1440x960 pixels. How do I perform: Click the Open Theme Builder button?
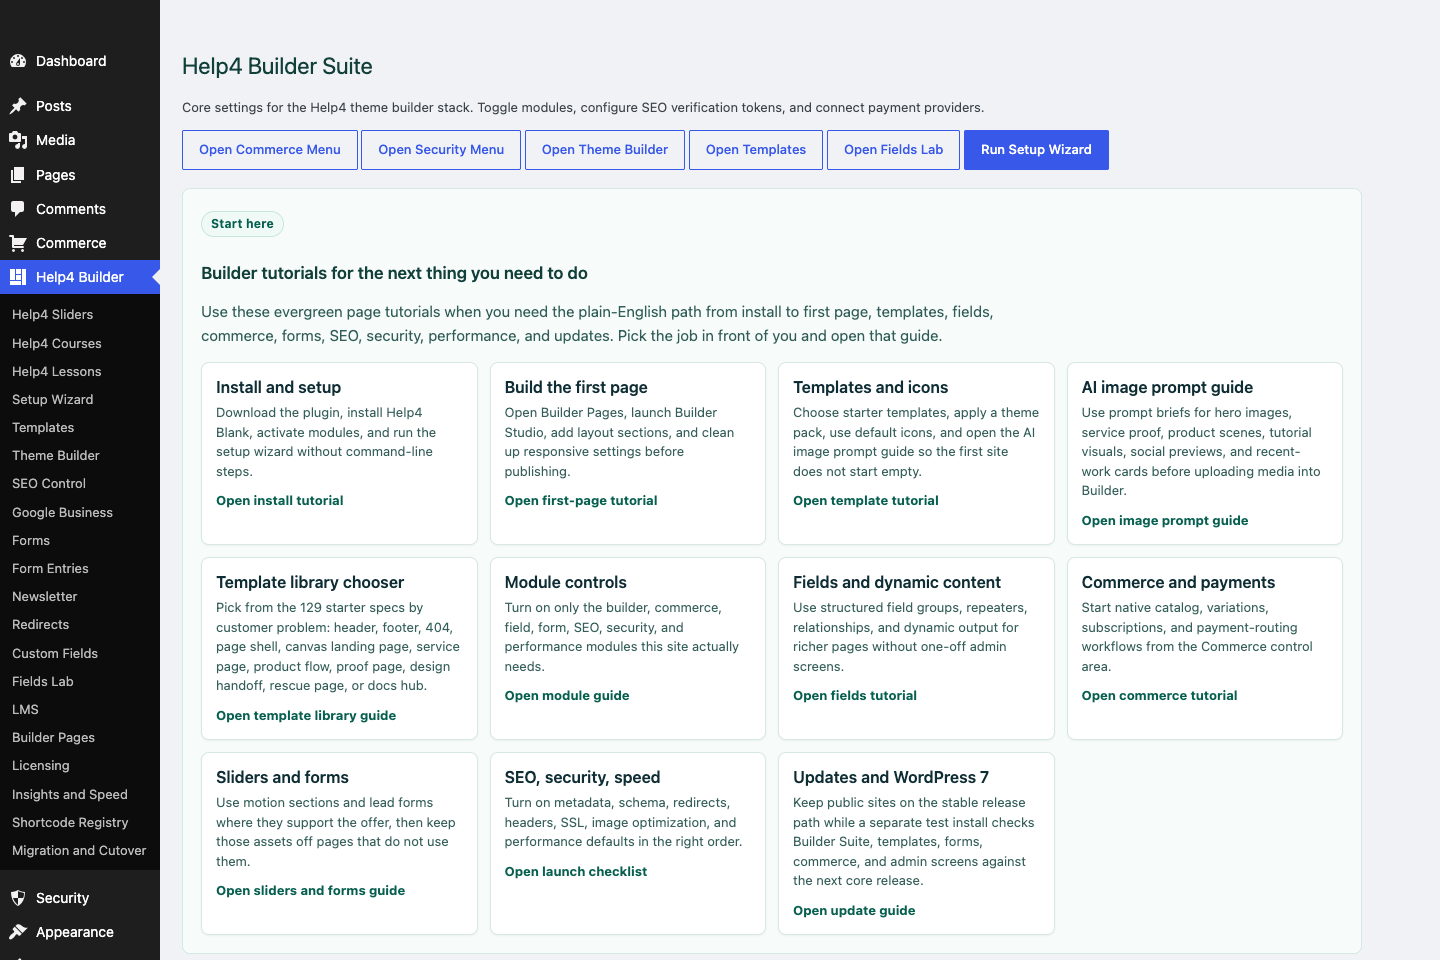click(605, 150)
